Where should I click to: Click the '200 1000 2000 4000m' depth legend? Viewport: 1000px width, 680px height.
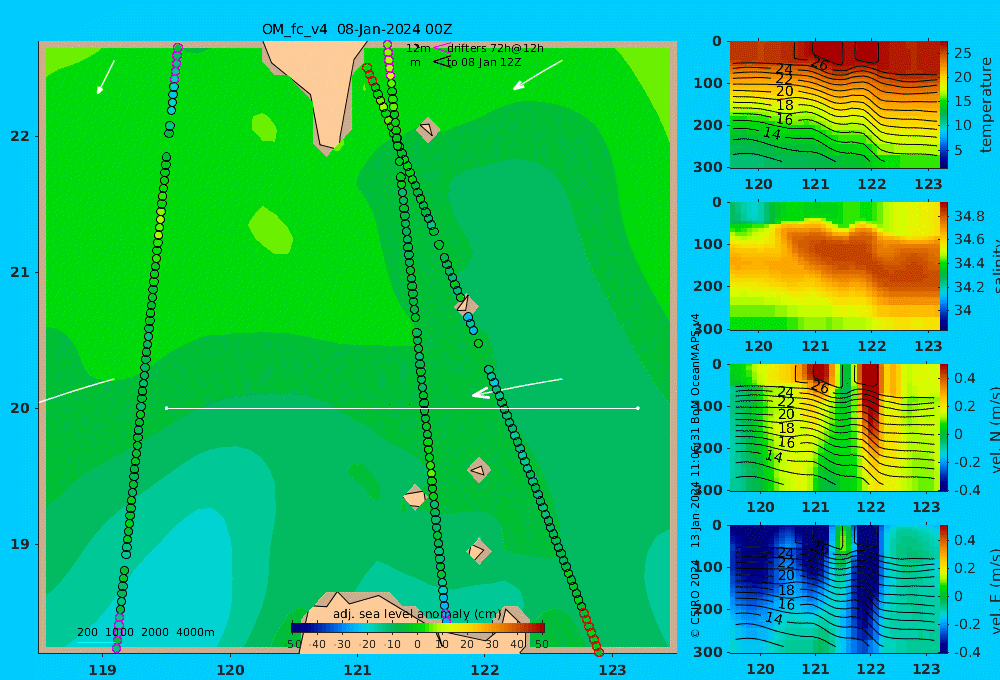[146, 632]
